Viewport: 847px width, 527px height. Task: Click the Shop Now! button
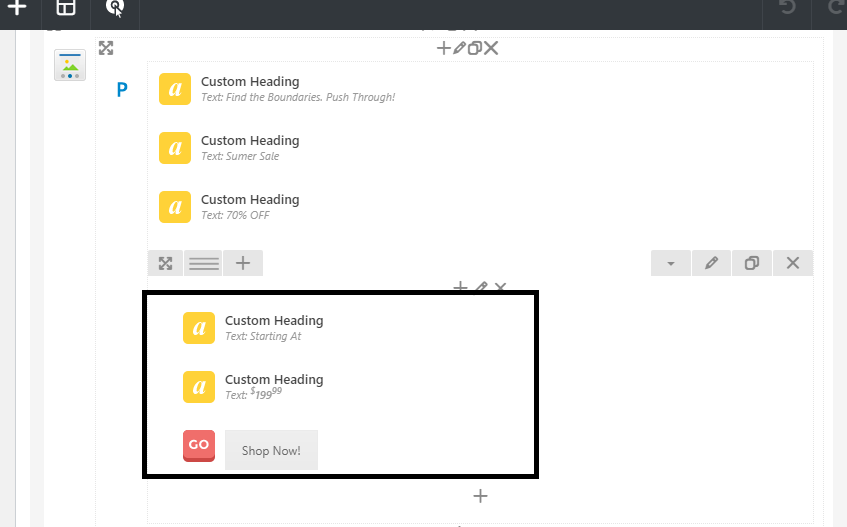[271, 450]
